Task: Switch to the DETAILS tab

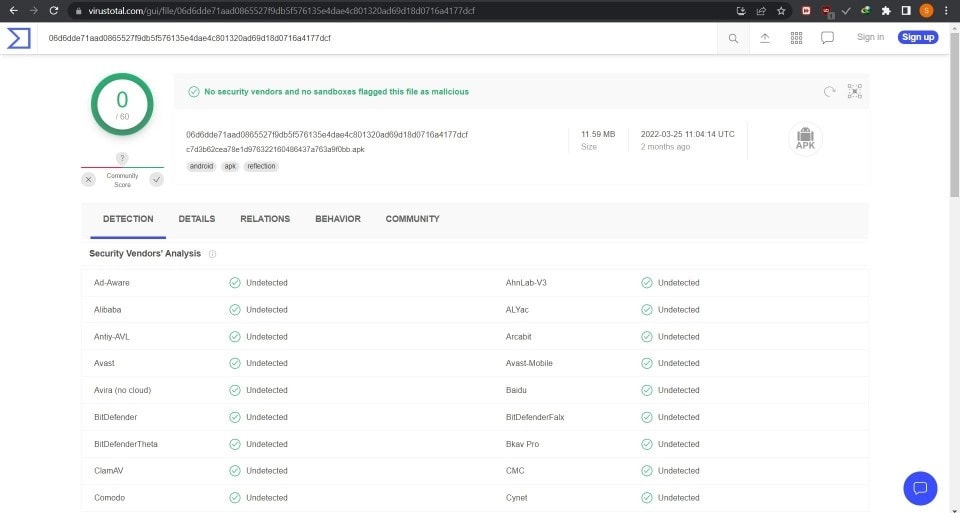Action: 197,219
